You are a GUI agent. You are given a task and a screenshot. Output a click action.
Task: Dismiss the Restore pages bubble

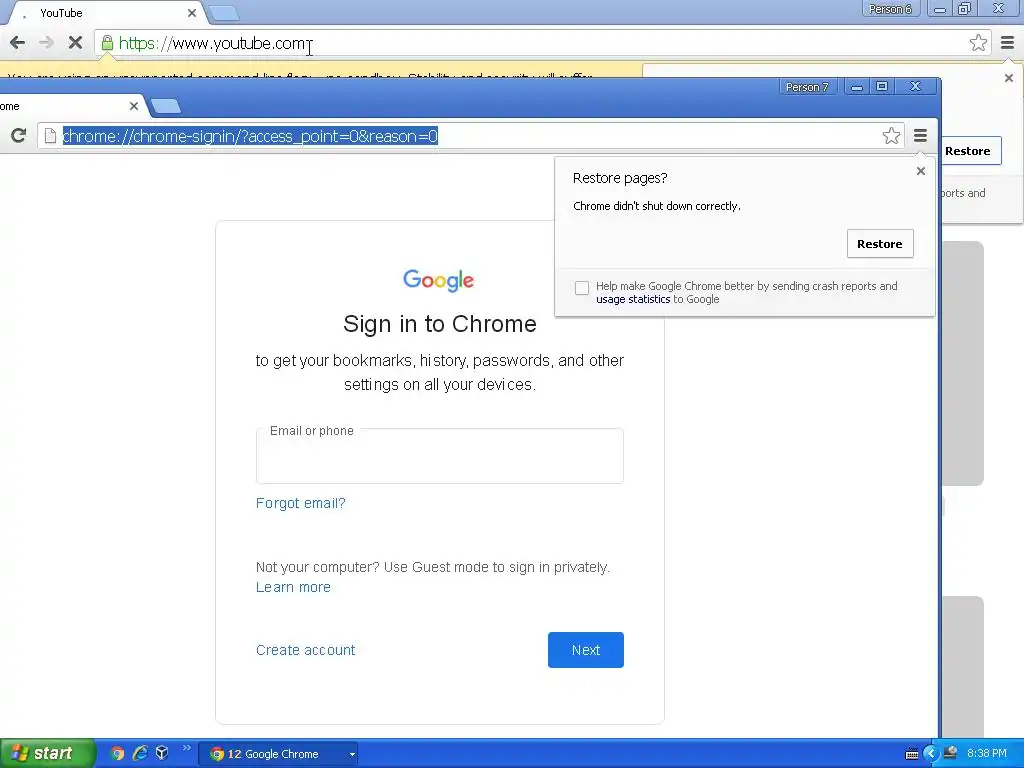(921, 171)
